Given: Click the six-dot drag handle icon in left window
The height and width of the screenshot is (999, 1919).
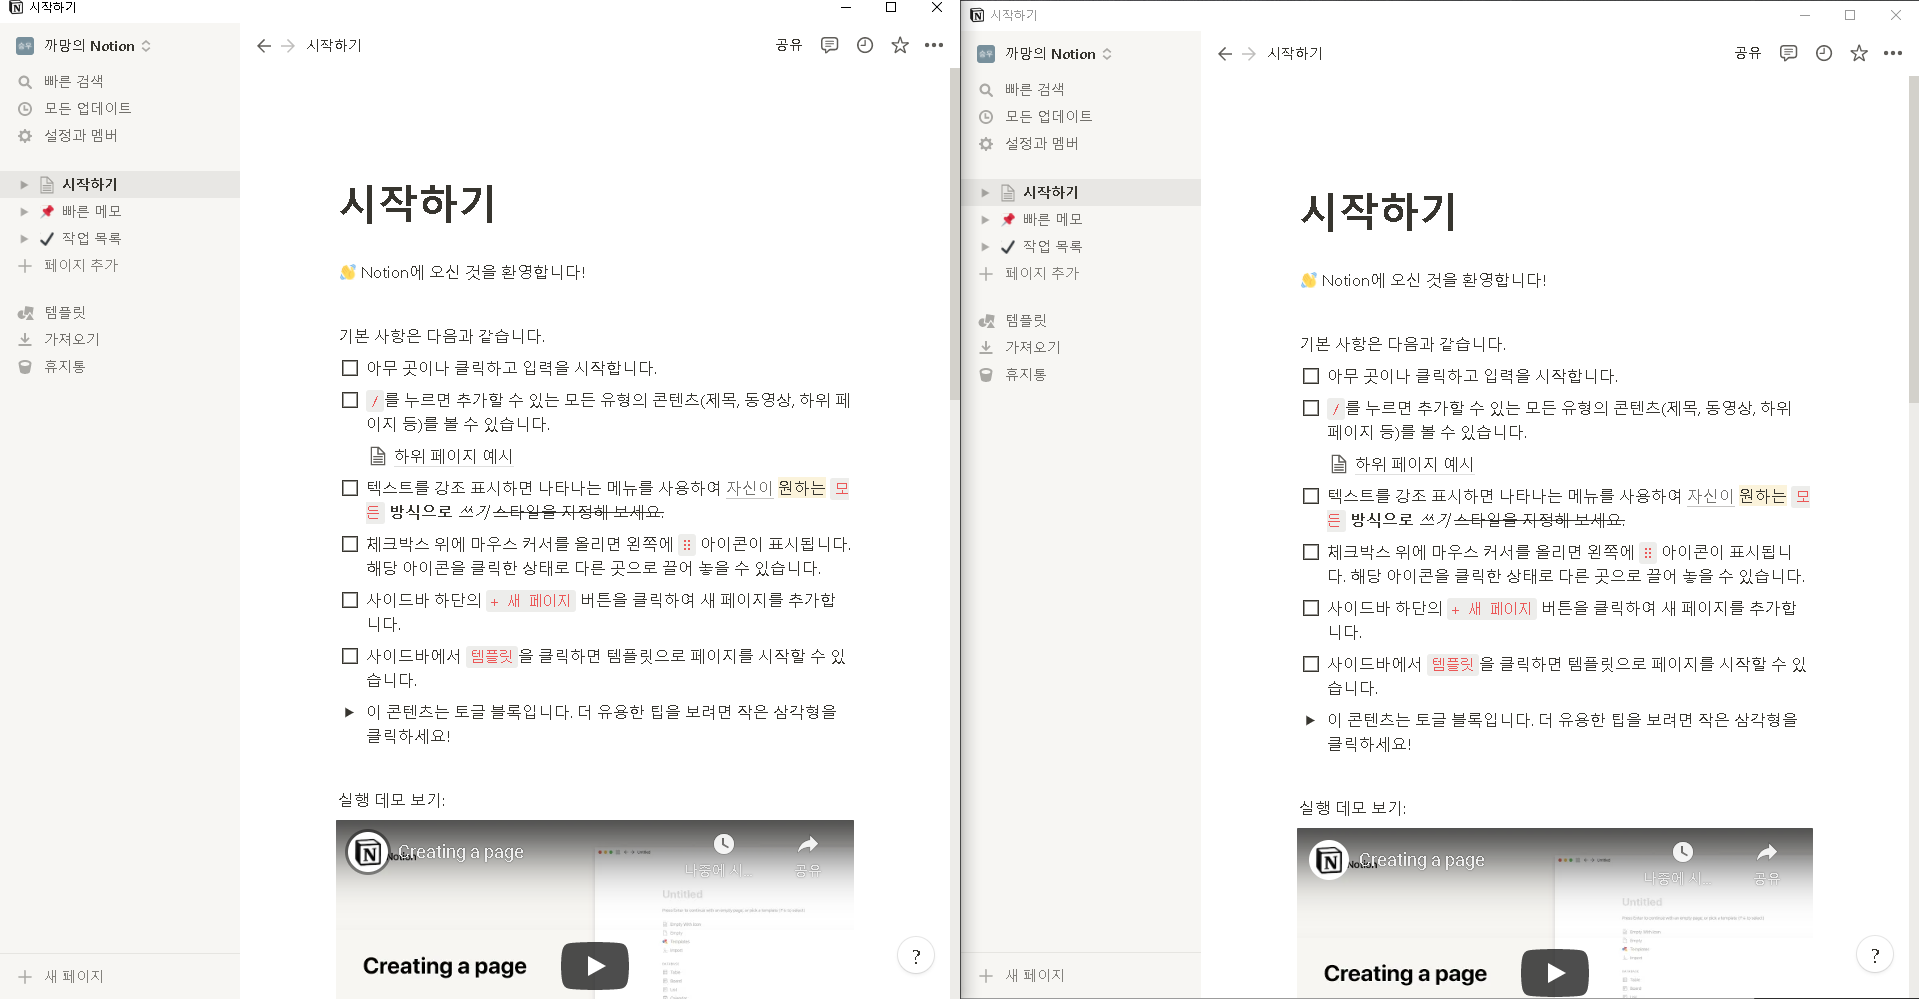Looking at the screenshot, I should click(x=687, y=545).
